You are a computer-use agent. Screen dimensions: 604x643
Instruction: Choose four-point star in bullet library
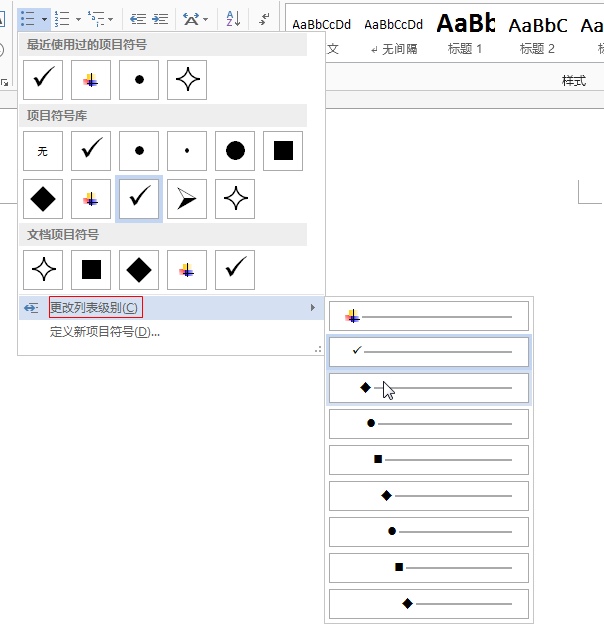click(x=235, y=199)
